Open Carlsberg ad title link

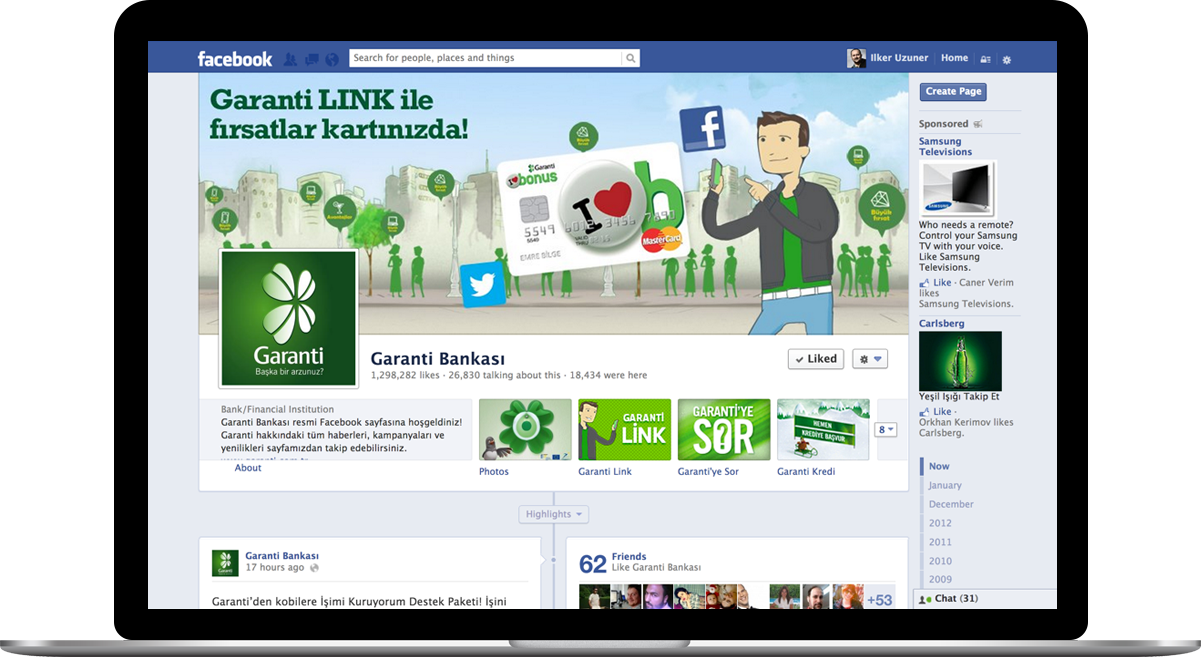tap(940, 324)
